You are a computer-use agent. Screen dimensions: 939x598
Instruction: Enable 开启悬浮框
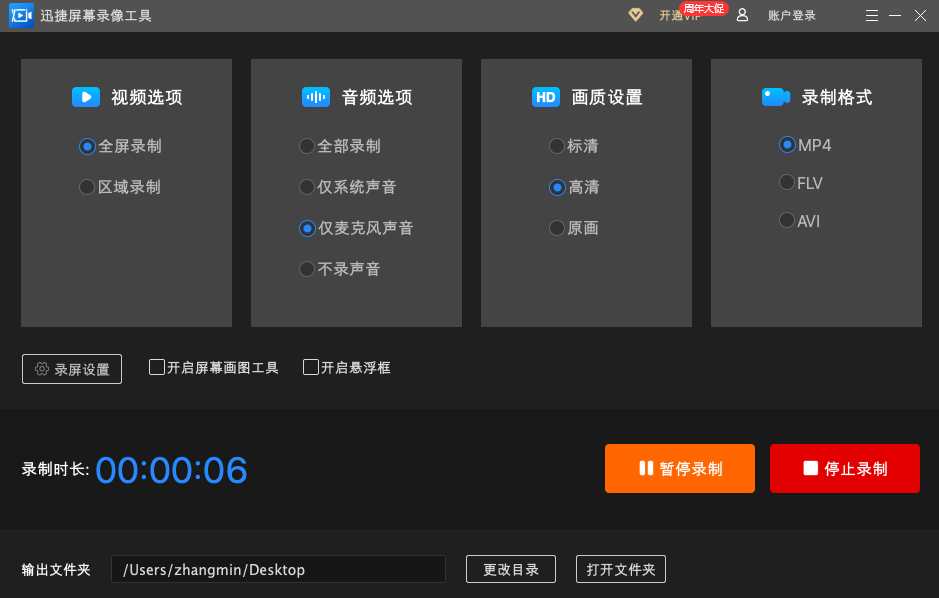(x=310, y=367)
